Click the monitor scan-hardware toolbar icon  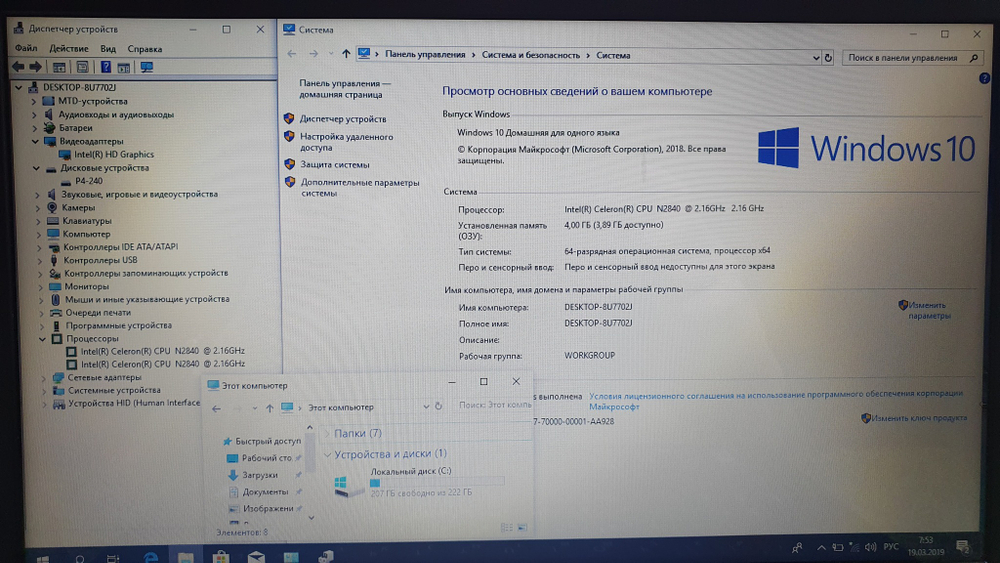[147, 67]
